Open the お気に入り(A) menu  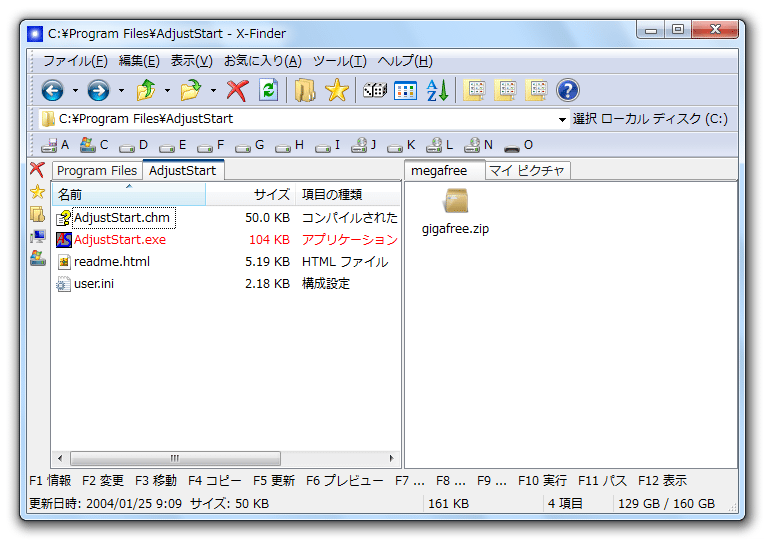[x=263, y=61]
